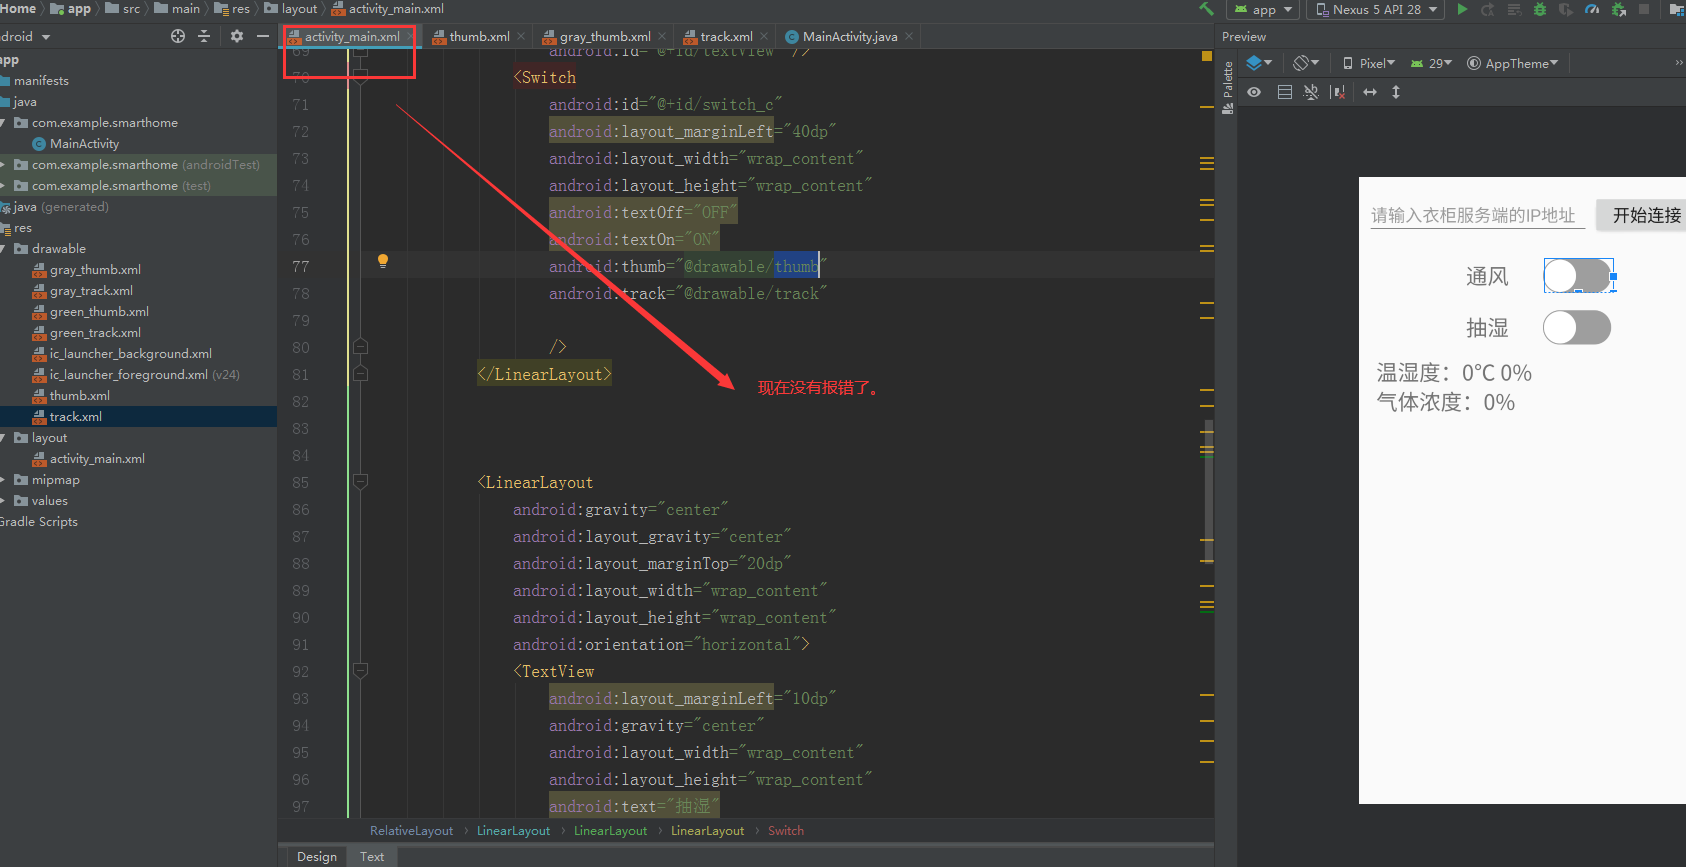The height and width of the screenshot is (867, 1686).
Task: Open Pixel device selector dropdown
Action: (x=1368, y=63)
